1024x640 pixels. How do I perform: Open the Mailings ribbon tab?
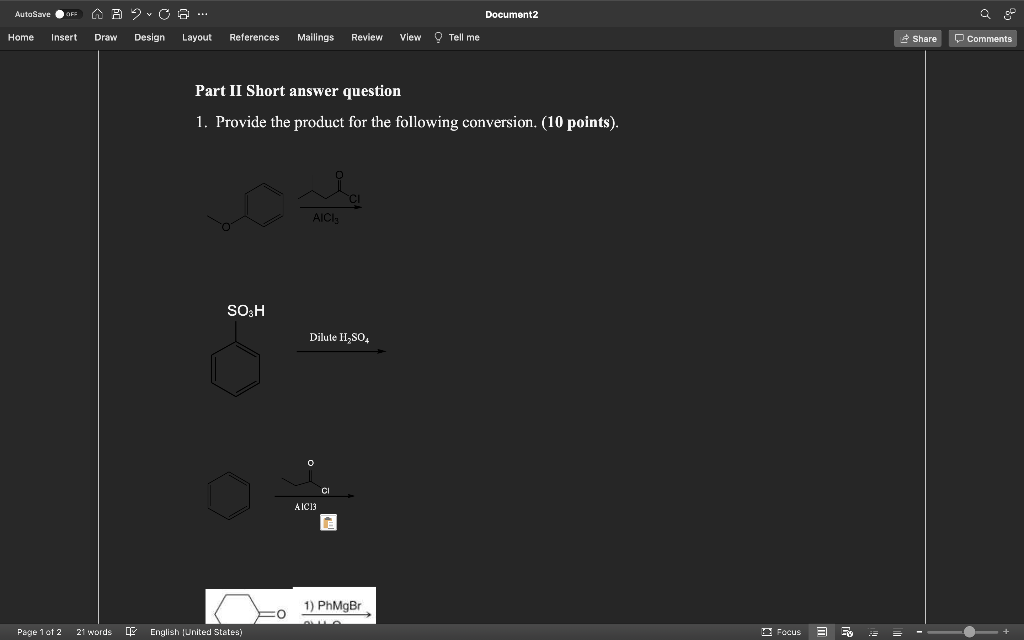tap(315, 37)
